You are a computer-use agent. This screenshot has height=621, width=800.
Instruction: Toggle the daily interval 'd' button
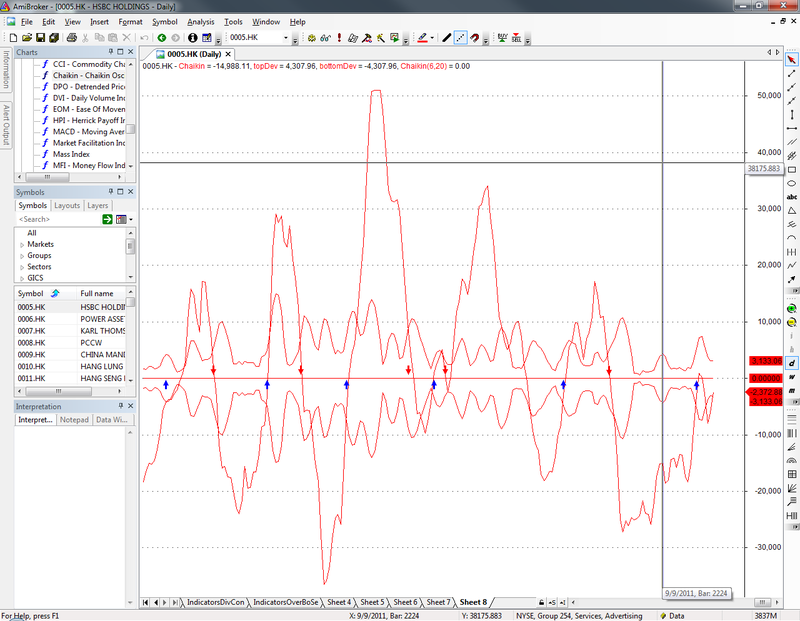pos(791,363)
